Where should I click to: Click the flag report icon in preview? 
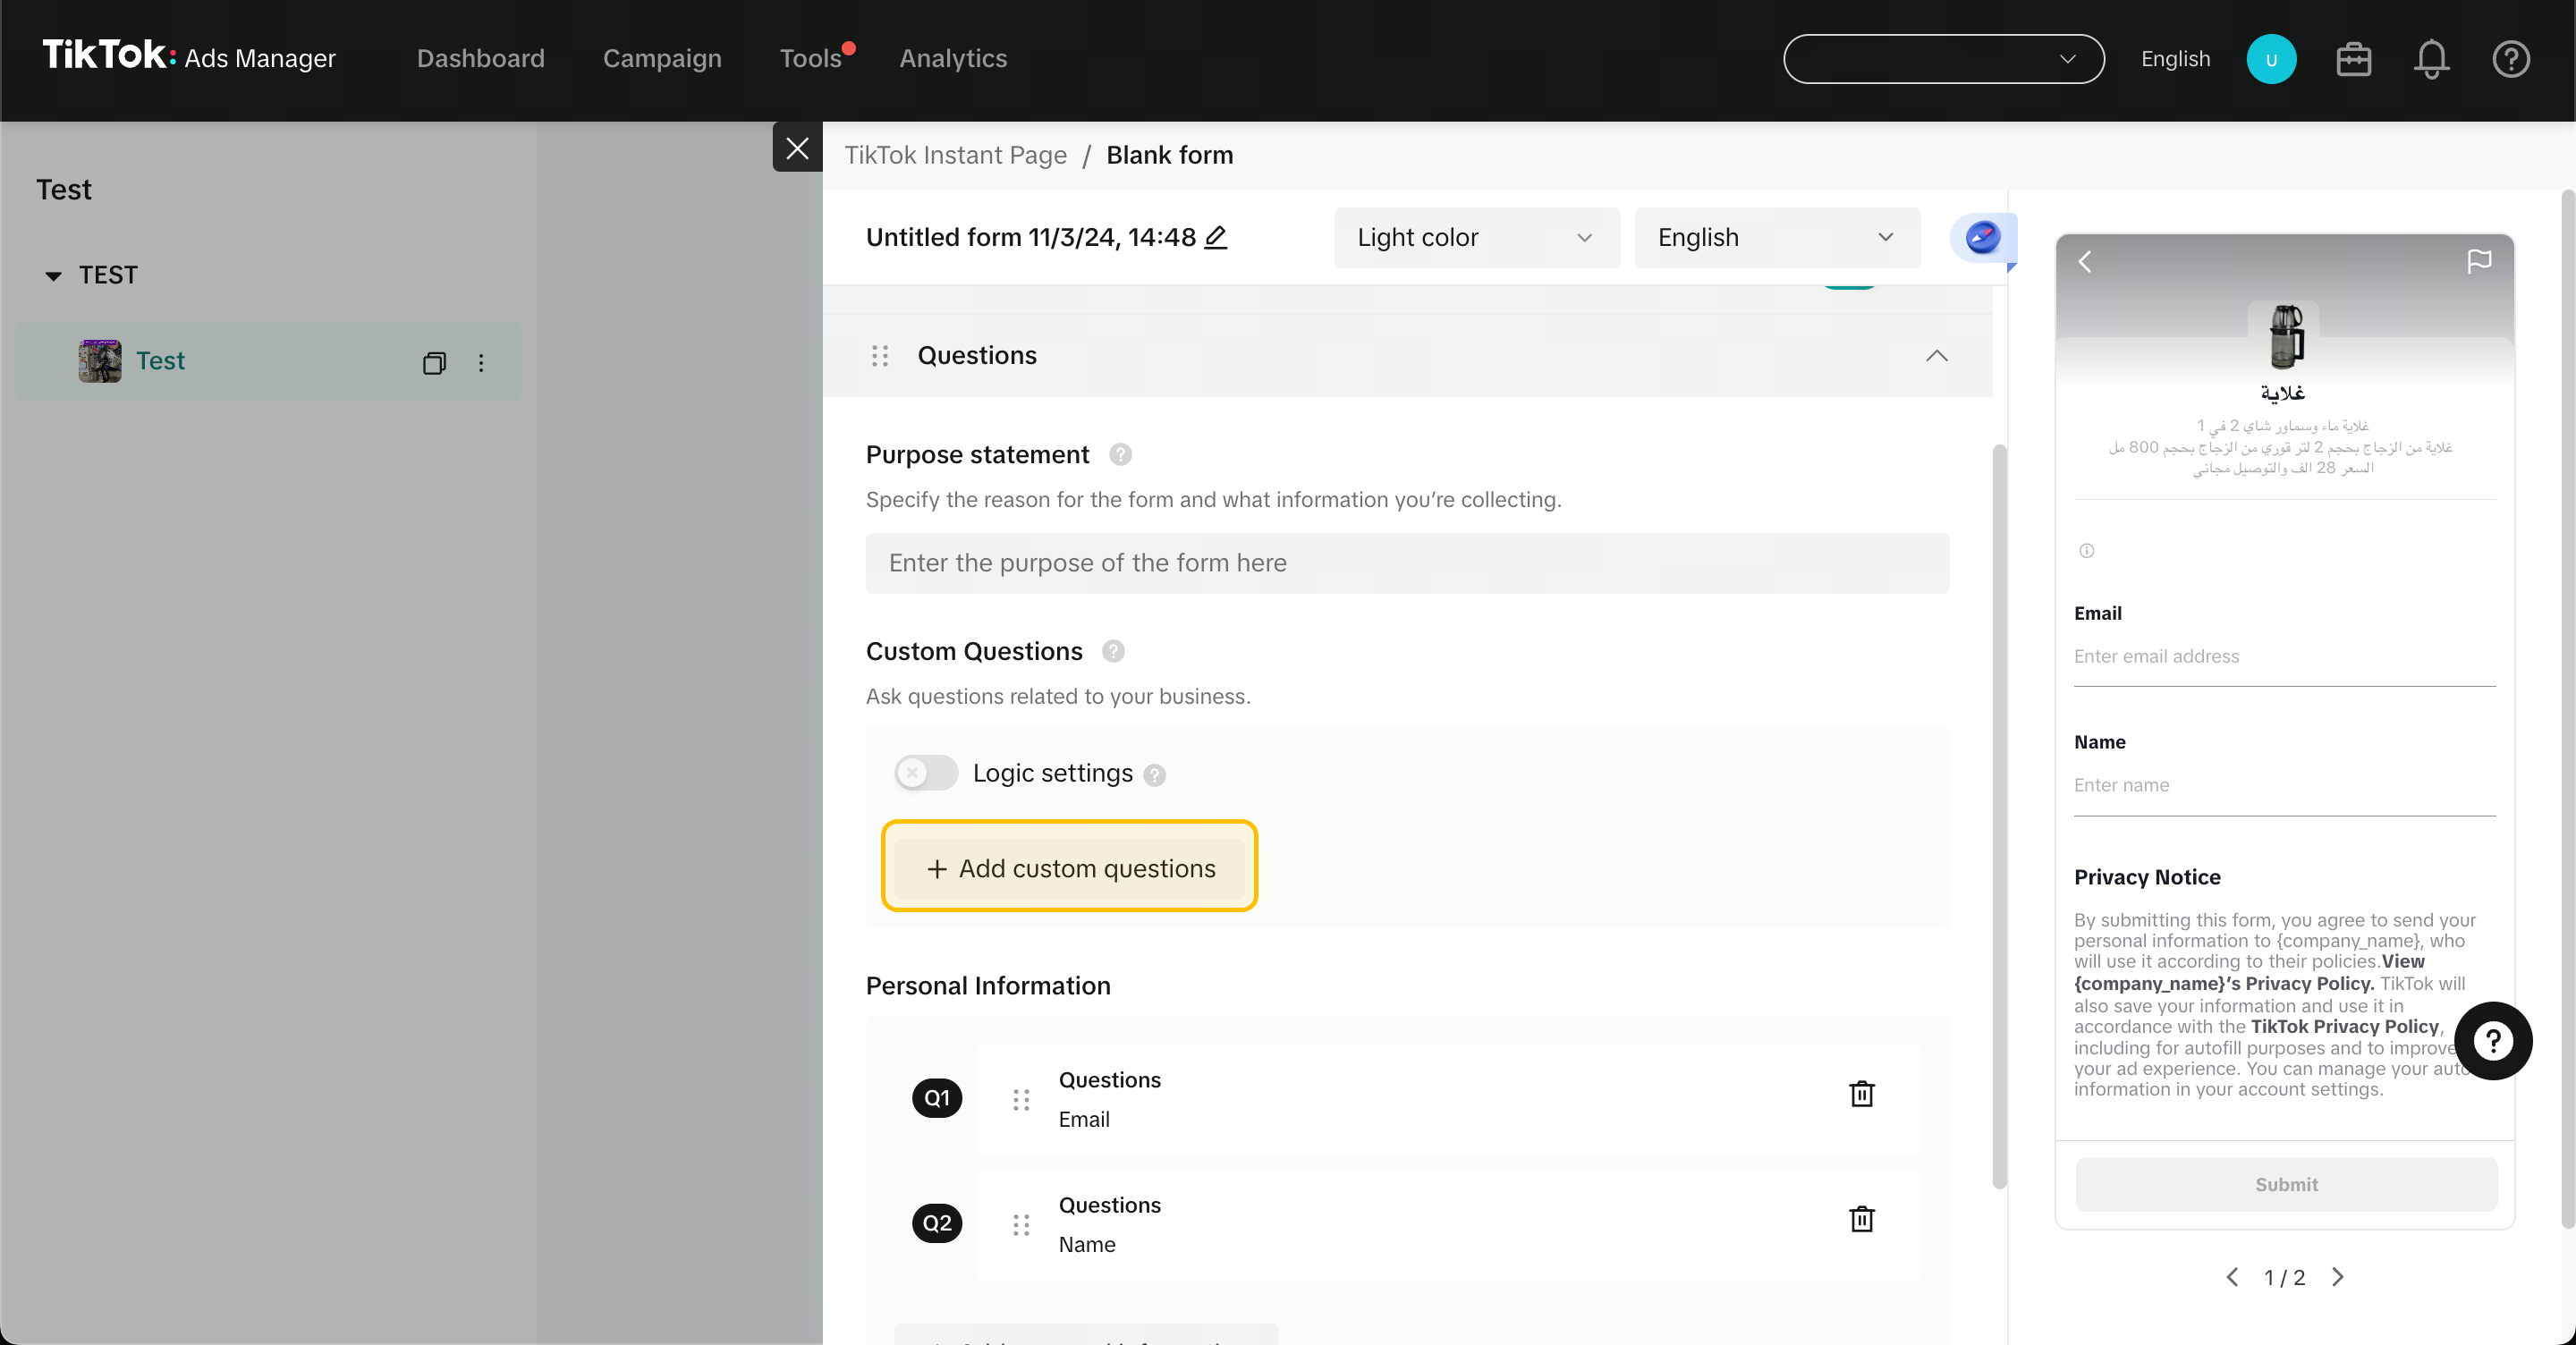coord(2478,262)
